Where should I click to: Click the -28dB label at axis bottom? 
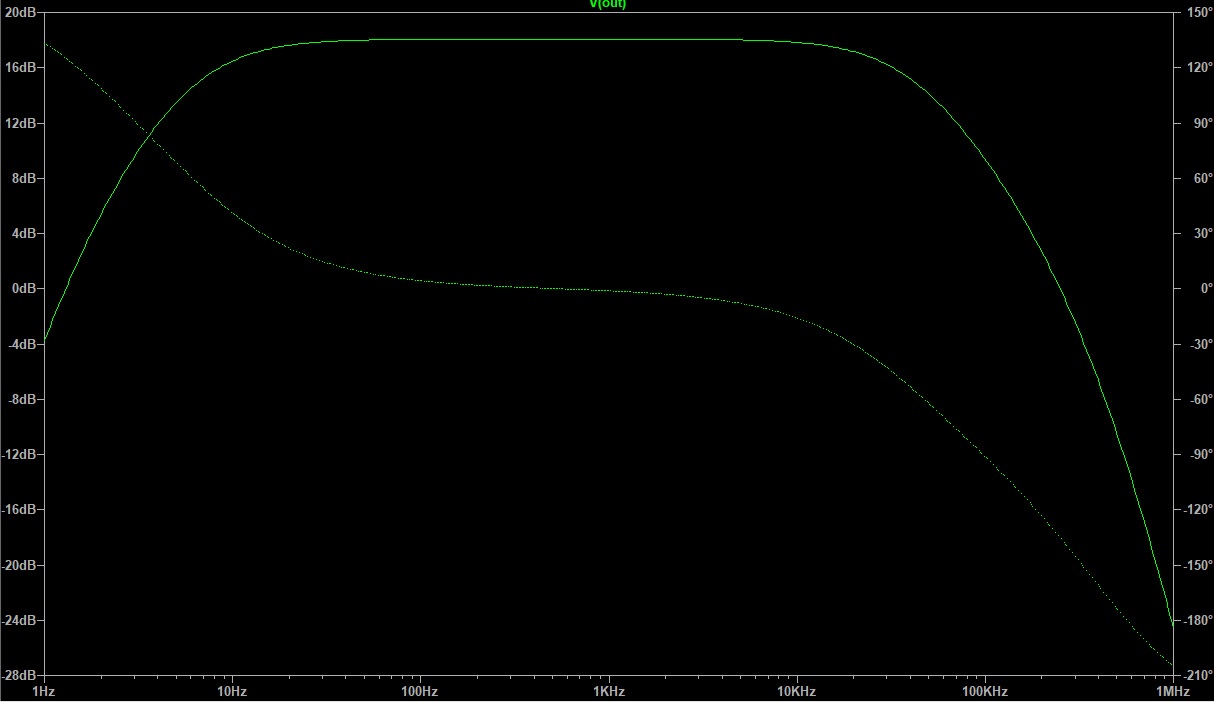(x=20, y=675)
